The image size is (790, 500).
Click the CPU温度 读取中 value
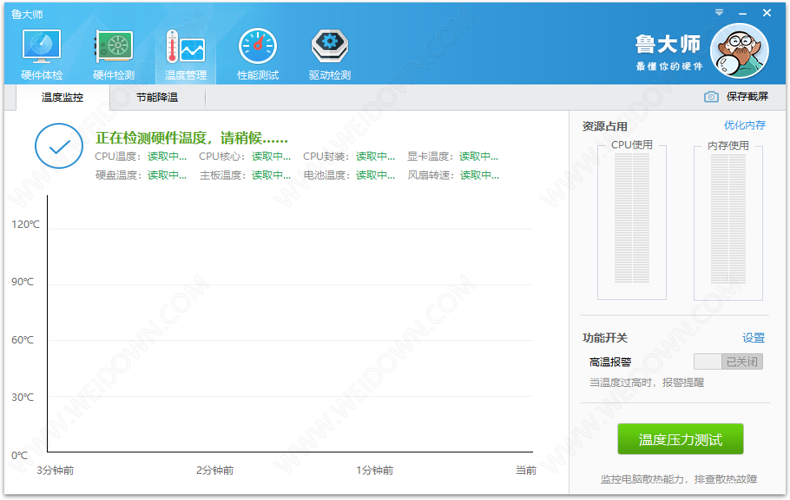click(167, 157)
